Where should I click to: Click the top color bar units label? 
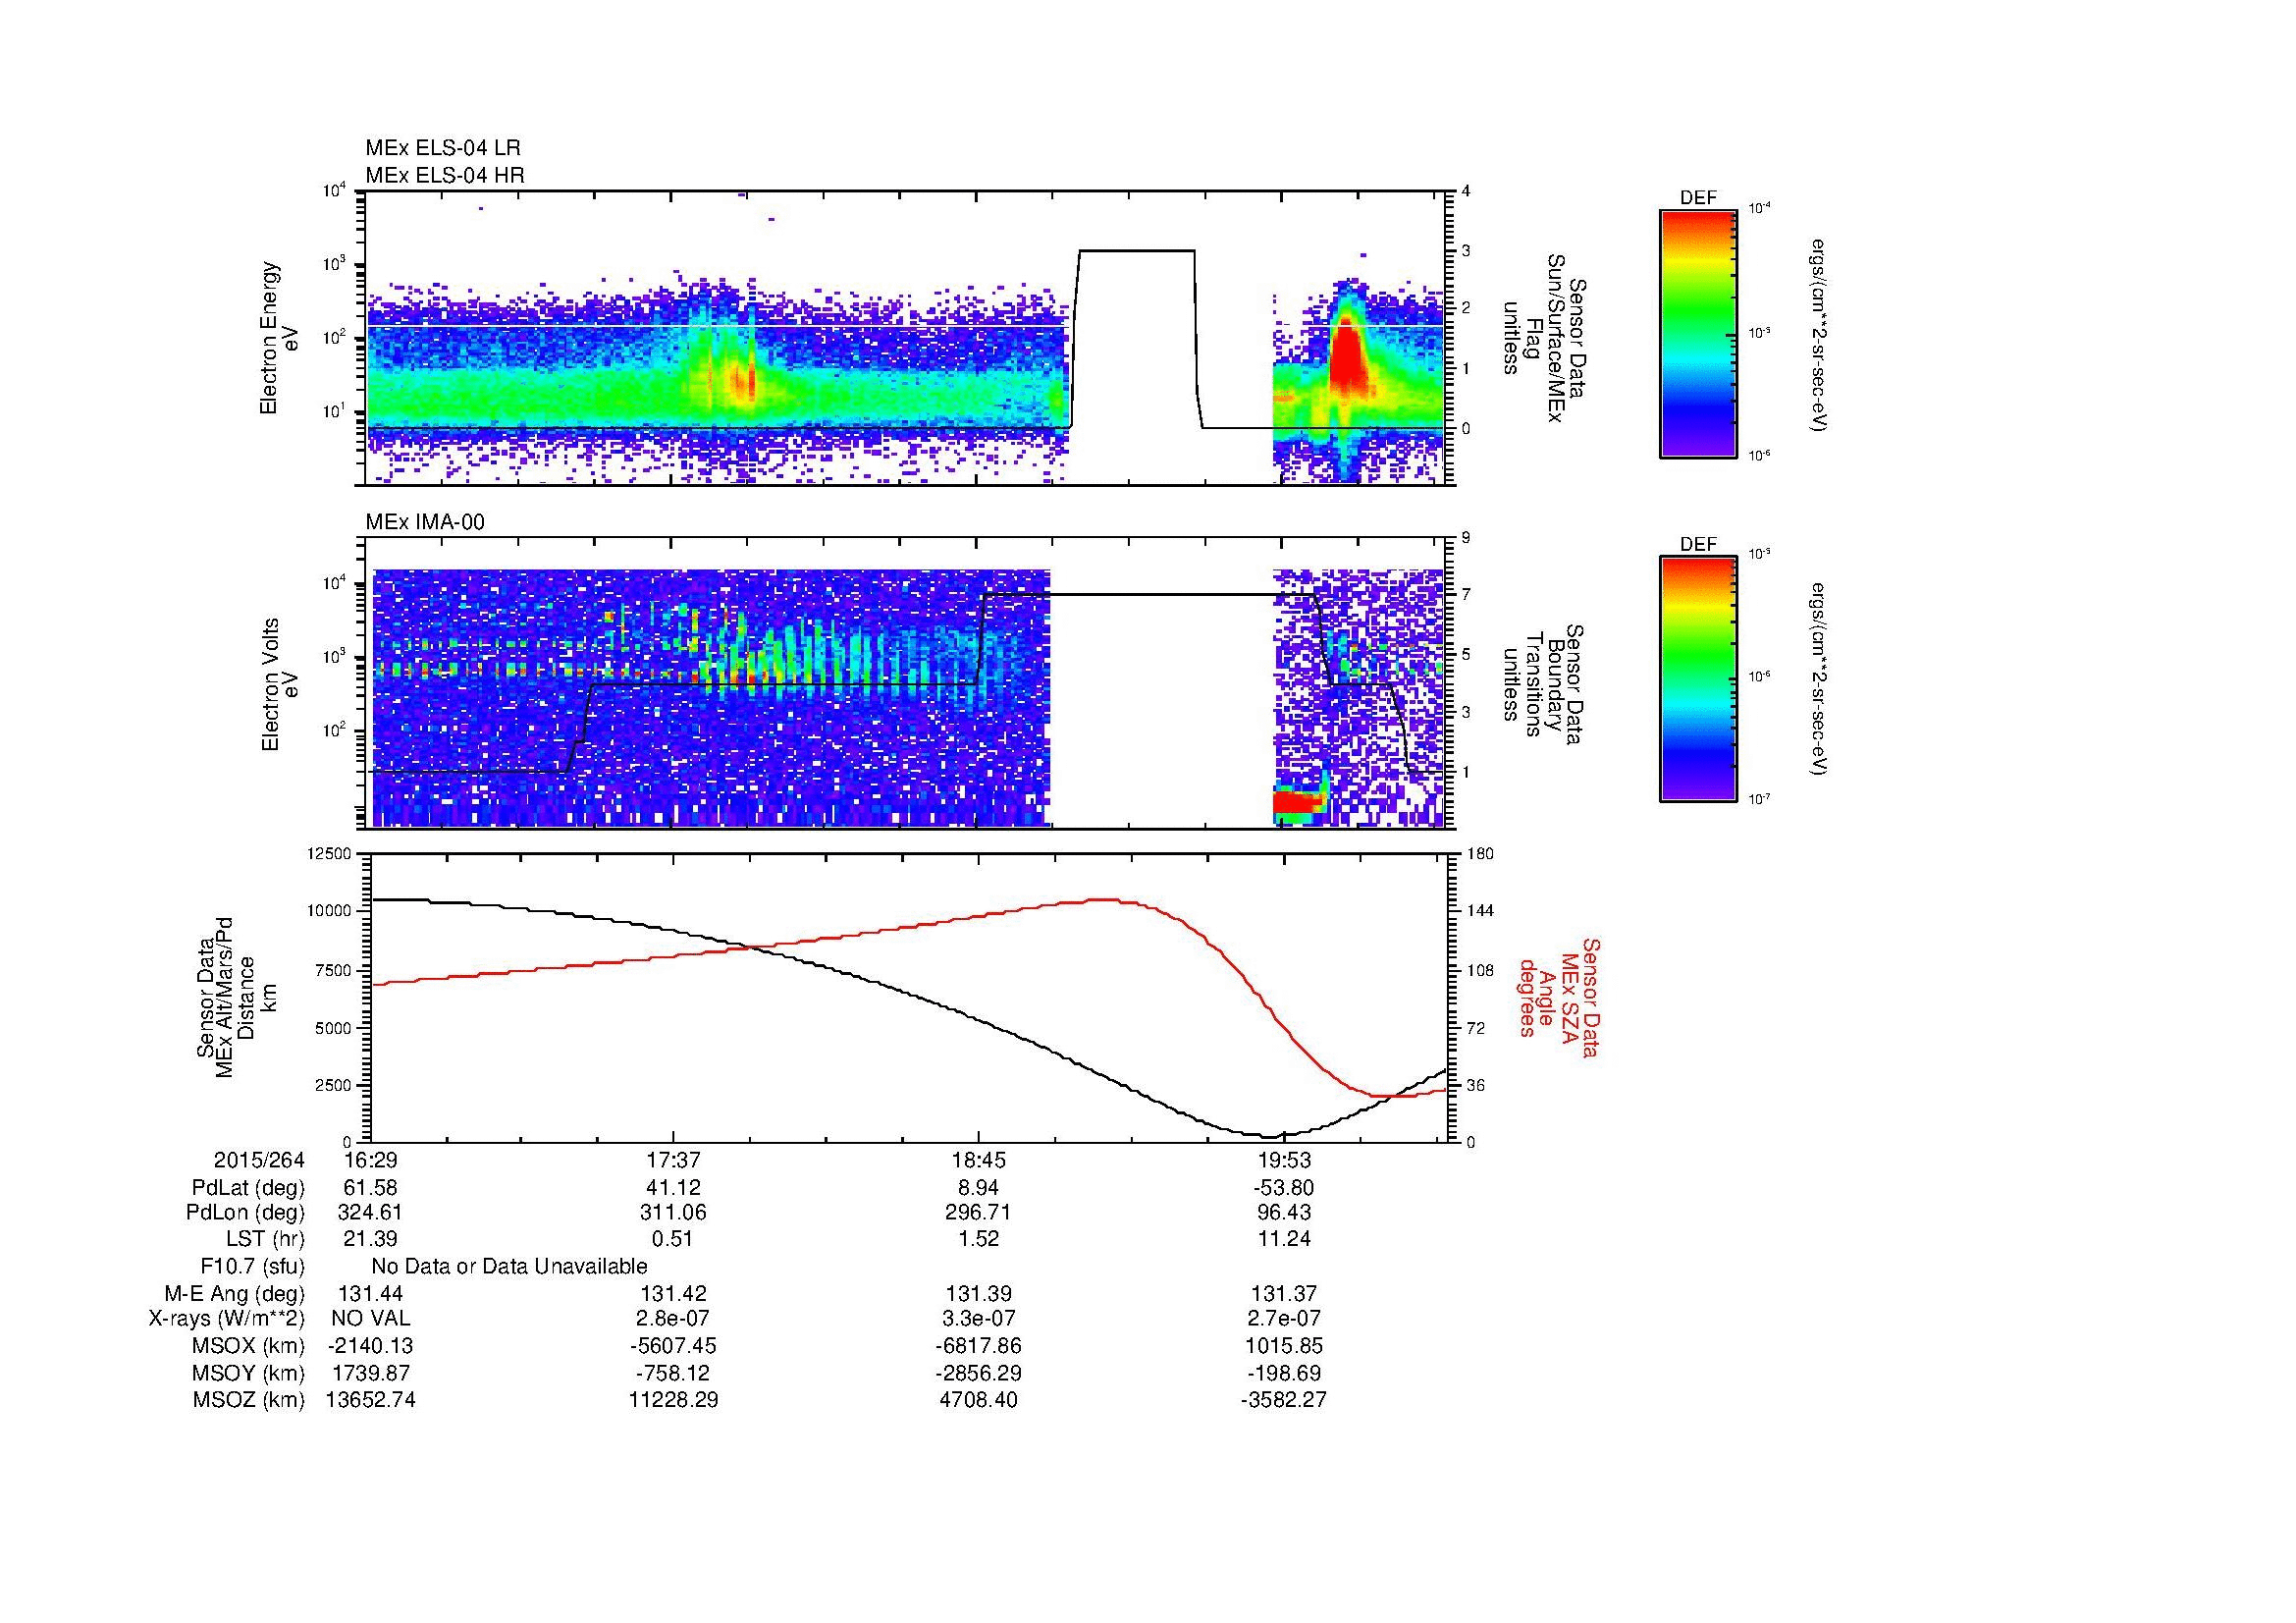click(1820, 334)
